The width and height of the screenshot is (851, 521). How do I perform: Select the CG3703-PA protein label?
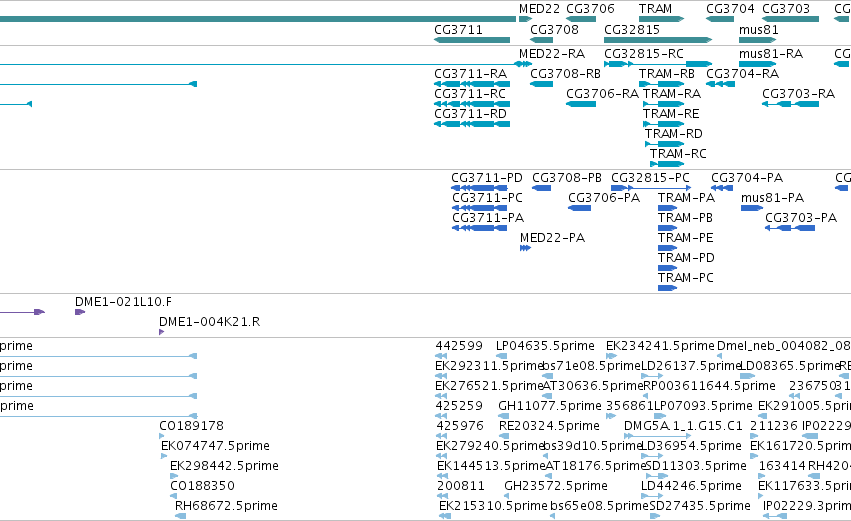coord(801,218)
